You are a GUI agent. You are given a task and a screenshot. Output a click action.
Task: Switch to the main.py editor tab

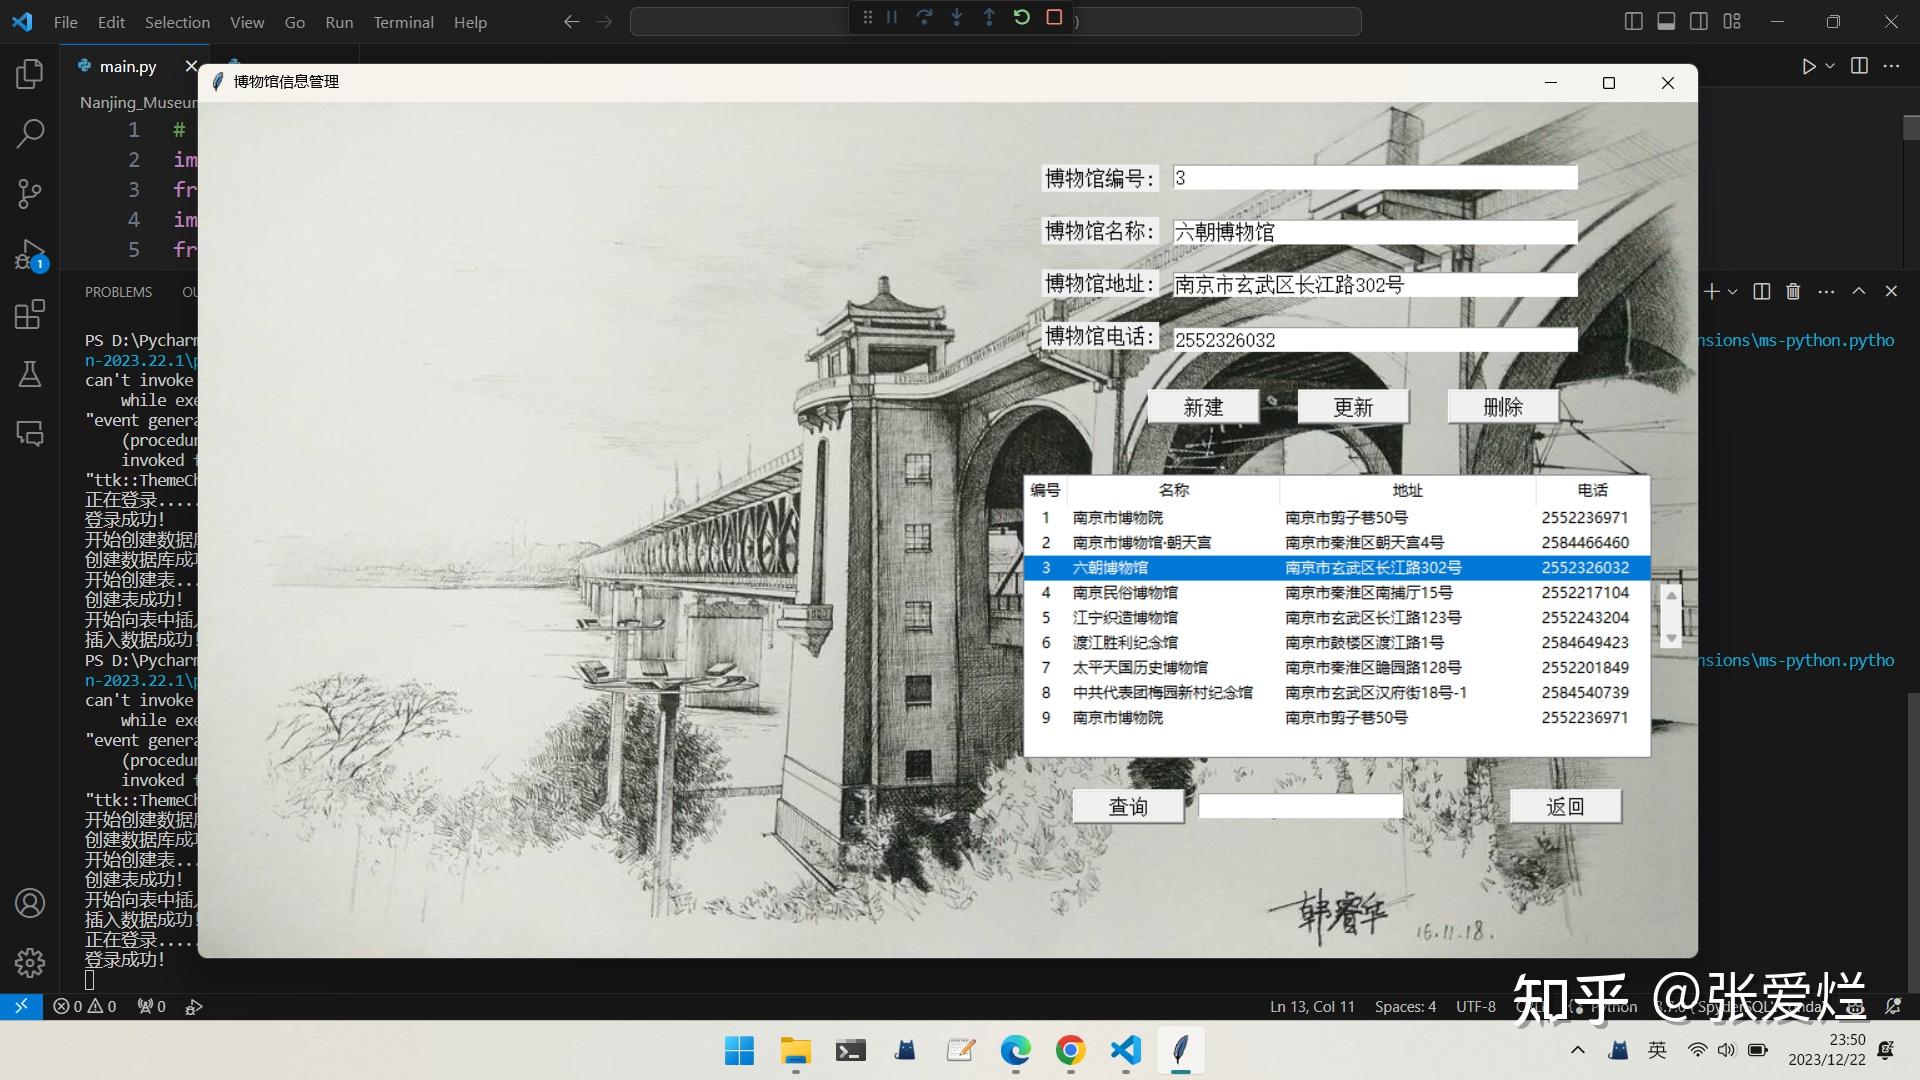point(127,66)
